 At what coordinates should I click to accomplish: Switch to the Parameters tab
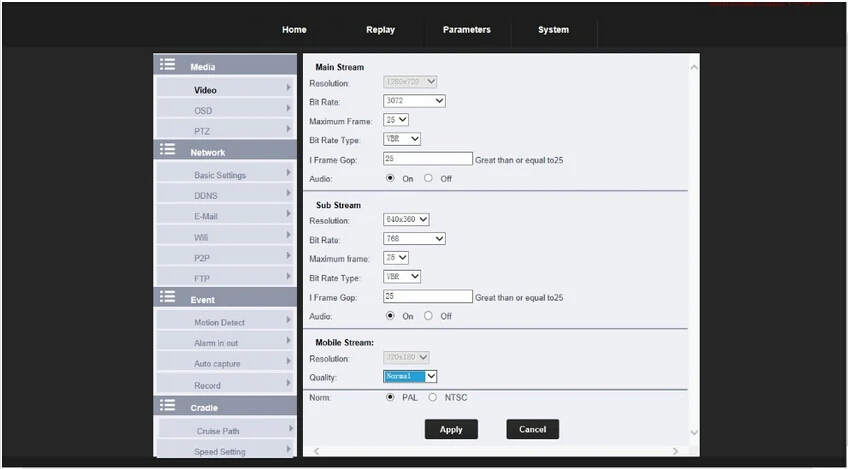[467, 30]
